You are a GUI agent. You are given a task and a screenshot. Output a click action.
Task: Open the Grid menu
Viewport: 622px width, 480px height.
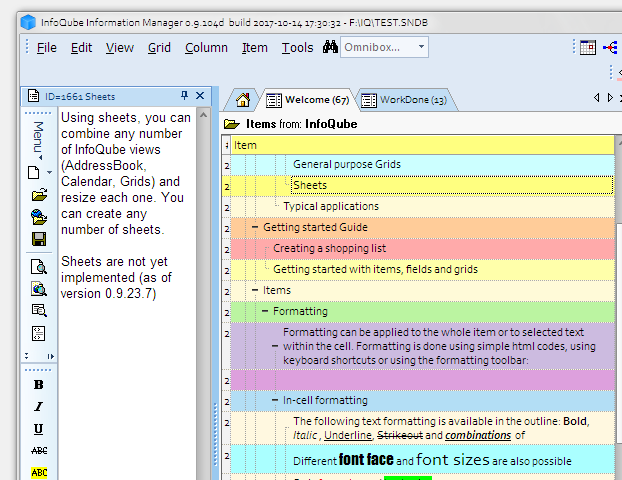[159, 48]
